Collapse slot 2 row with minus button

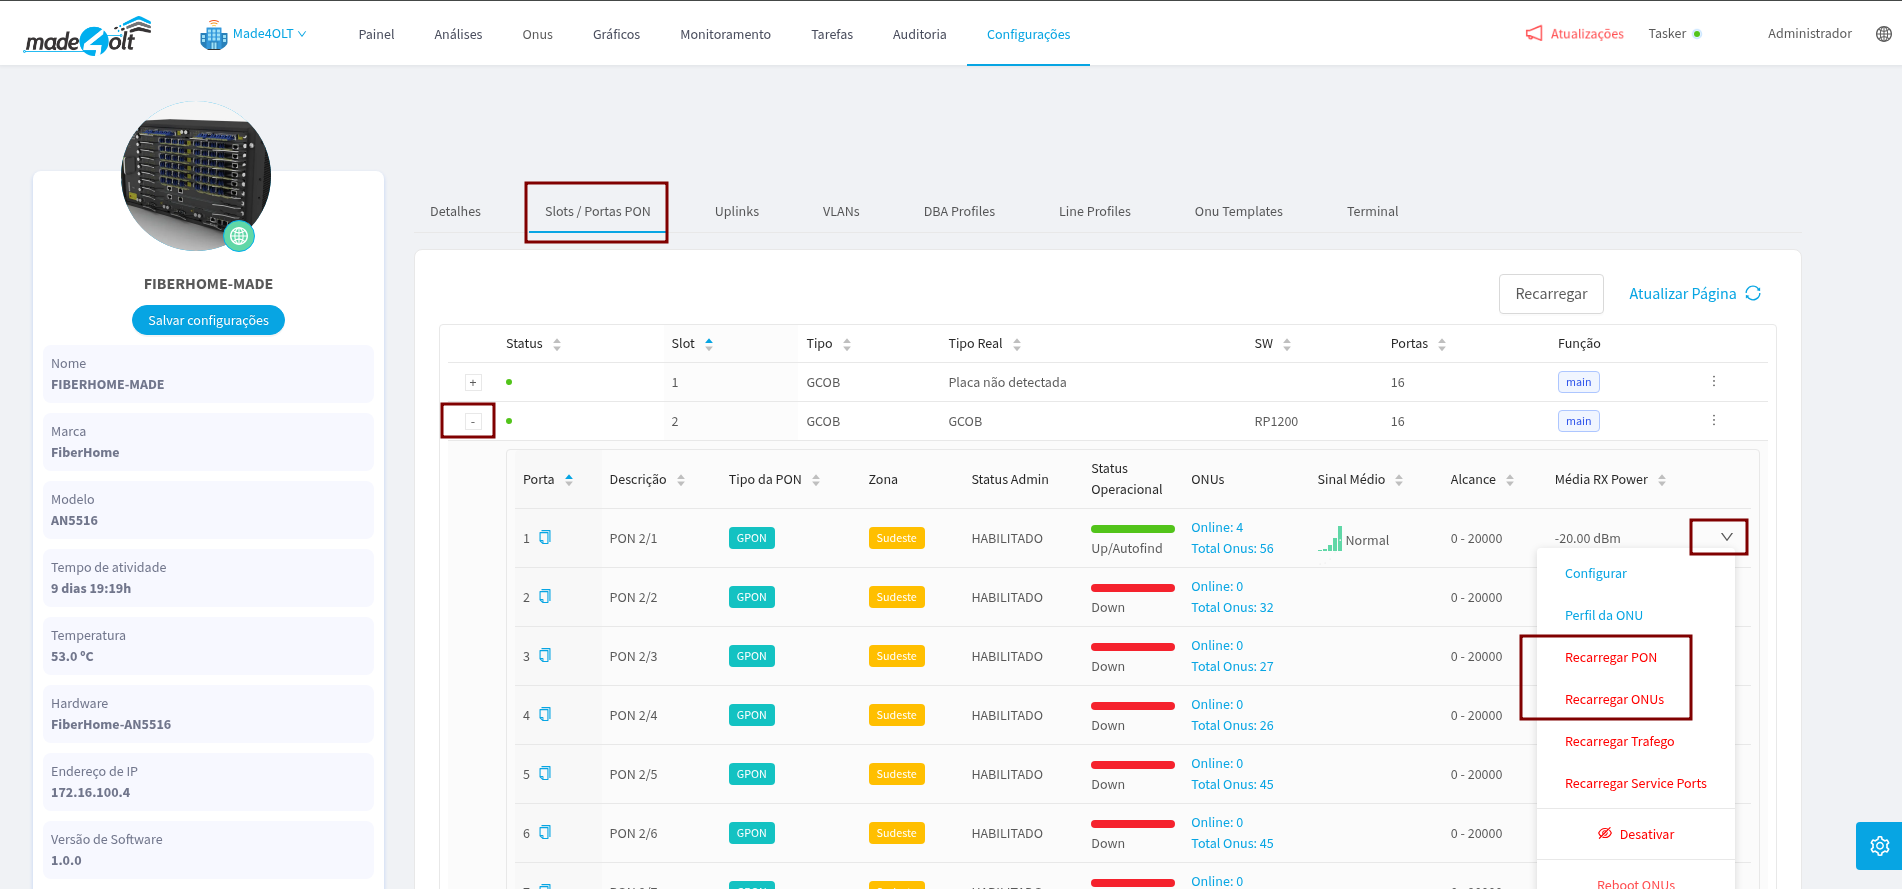(x=473, y=422)
